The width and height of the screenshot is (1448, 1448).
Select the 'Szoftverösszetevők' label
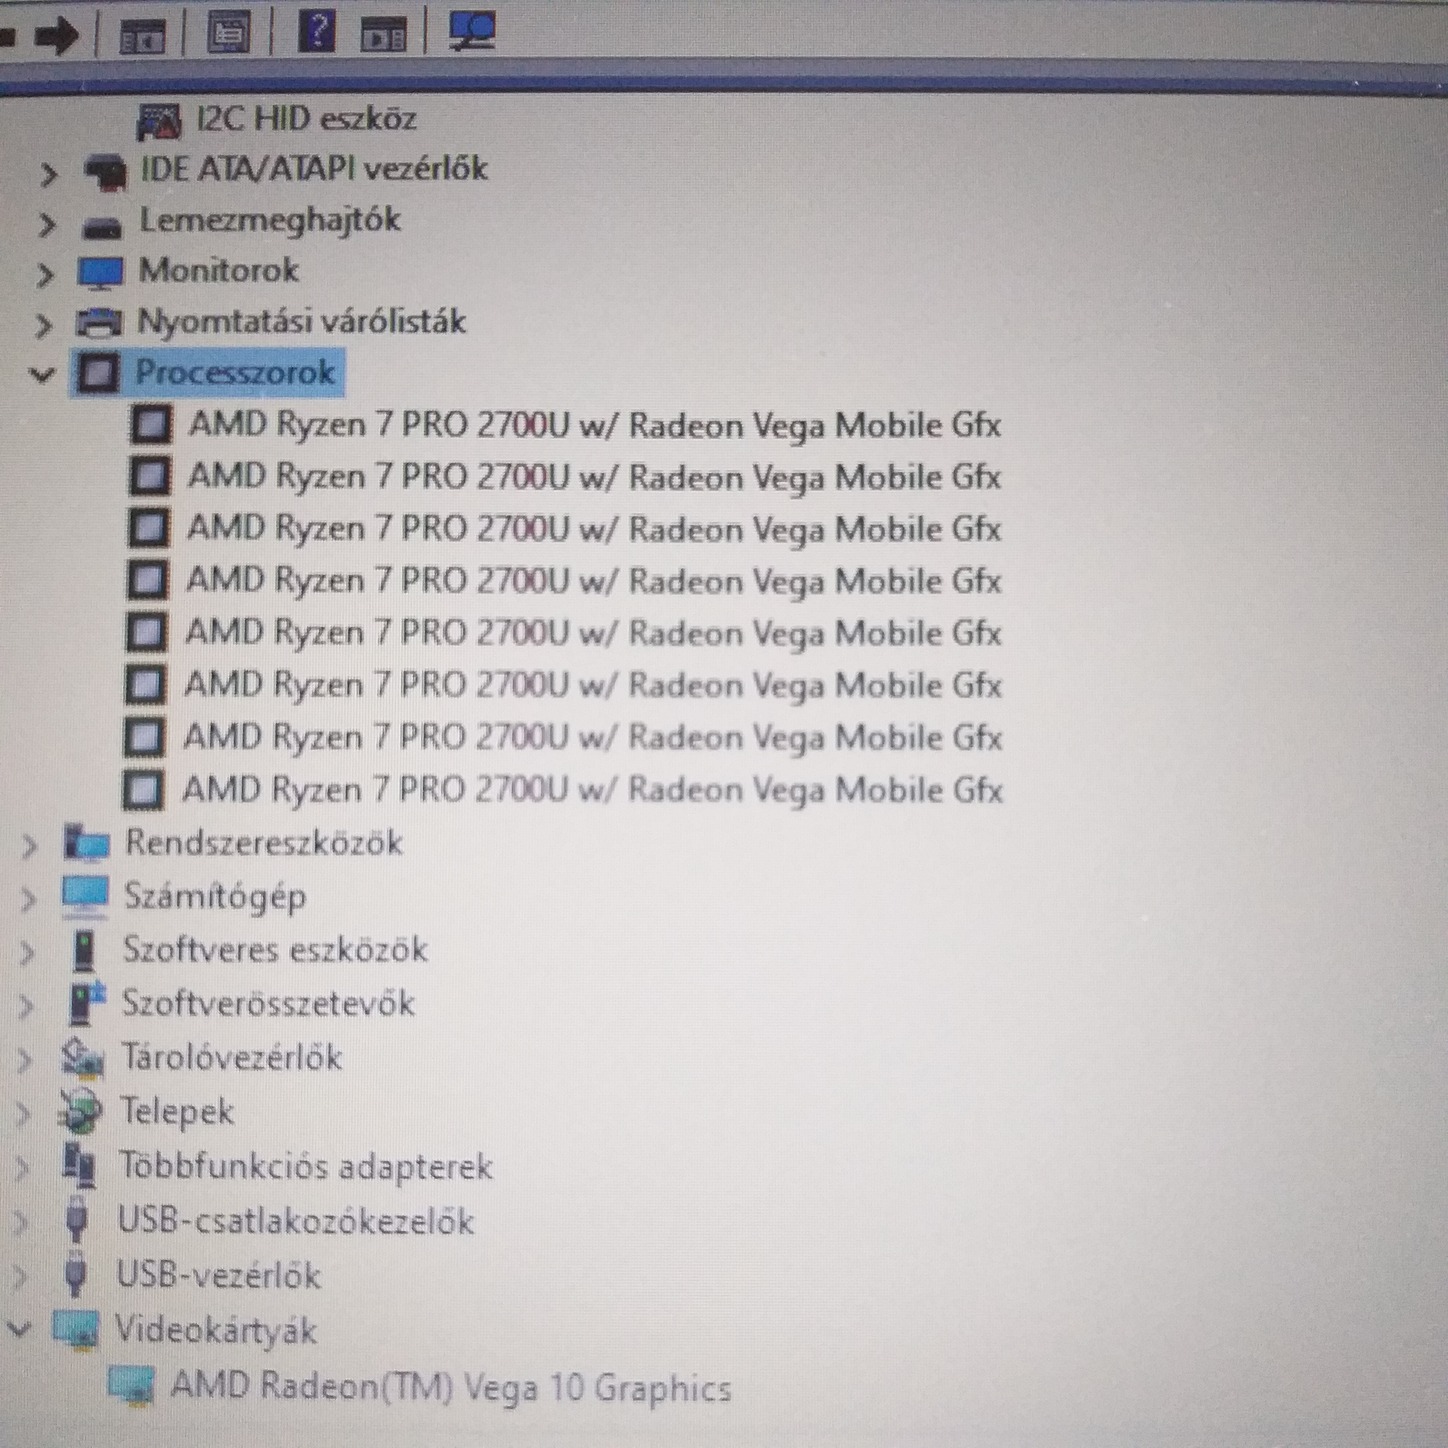268,1003
